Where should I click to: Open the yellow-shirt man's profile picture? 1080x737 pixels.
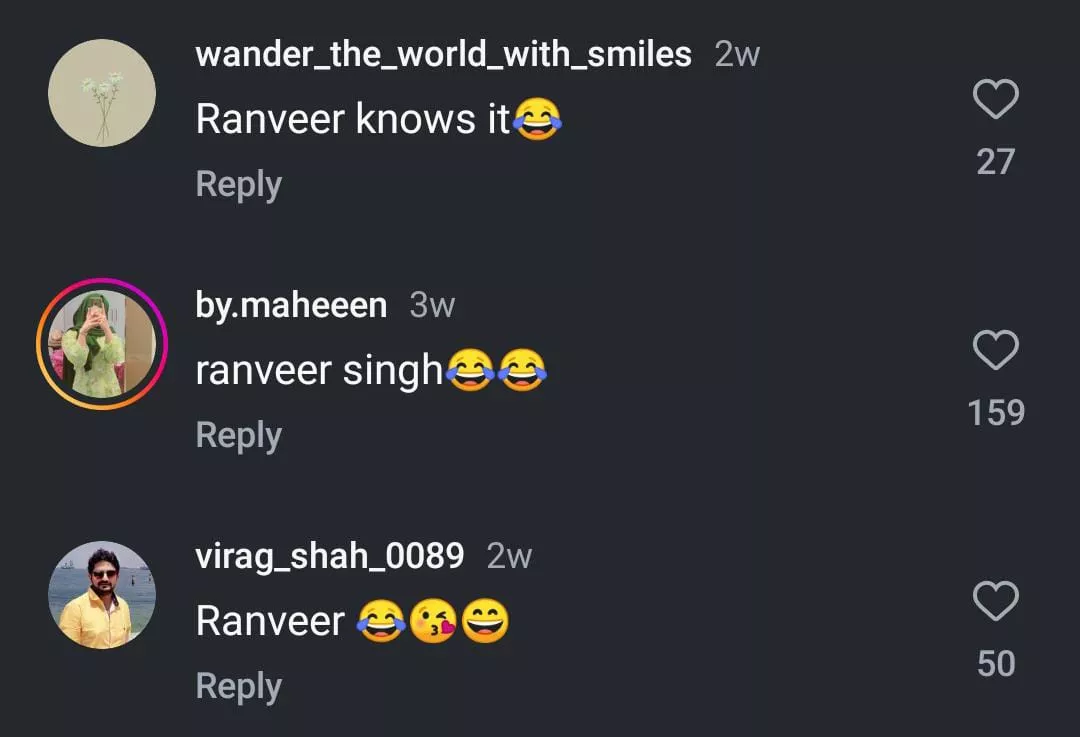click(x=102, y=594)
